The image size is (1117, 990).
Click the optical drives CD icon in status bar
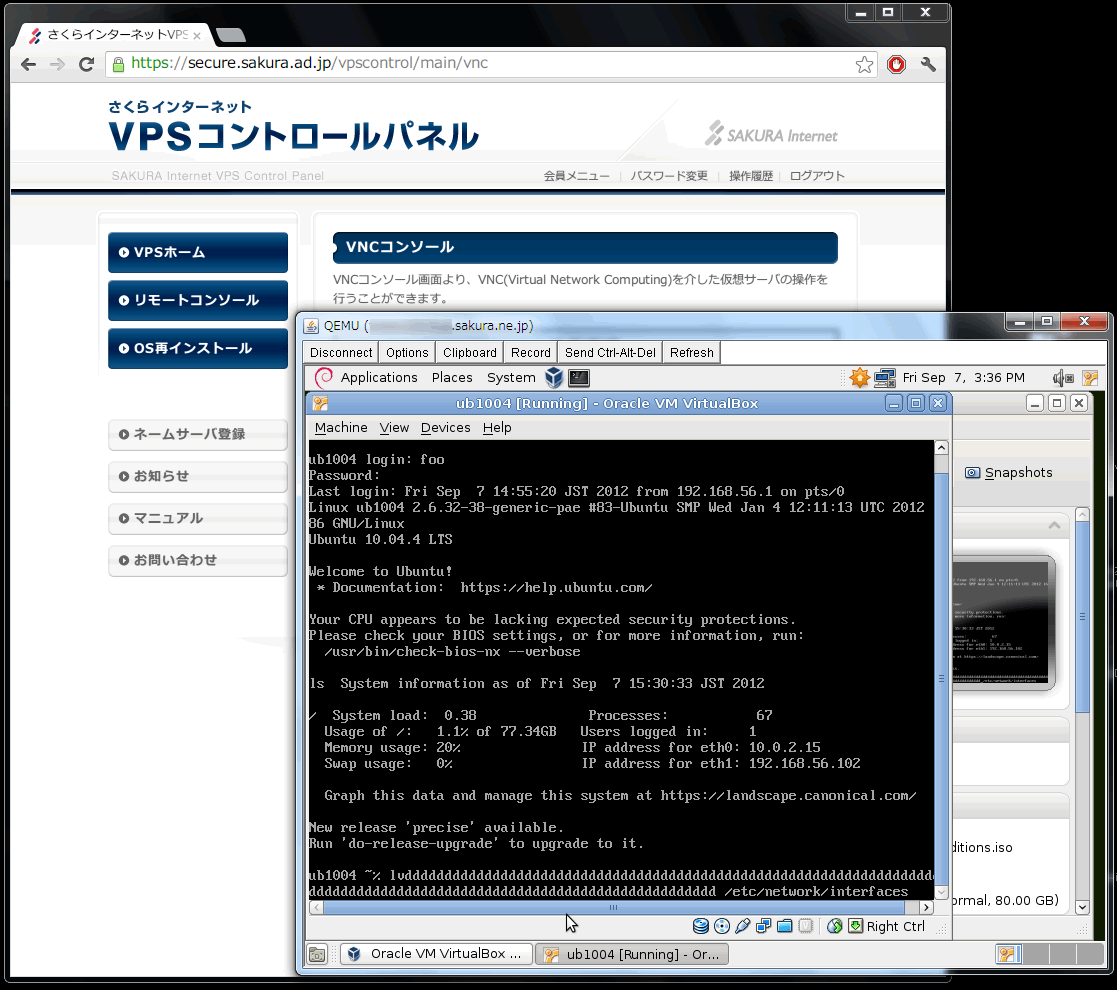pyautogui.click(x=721, y=926)
